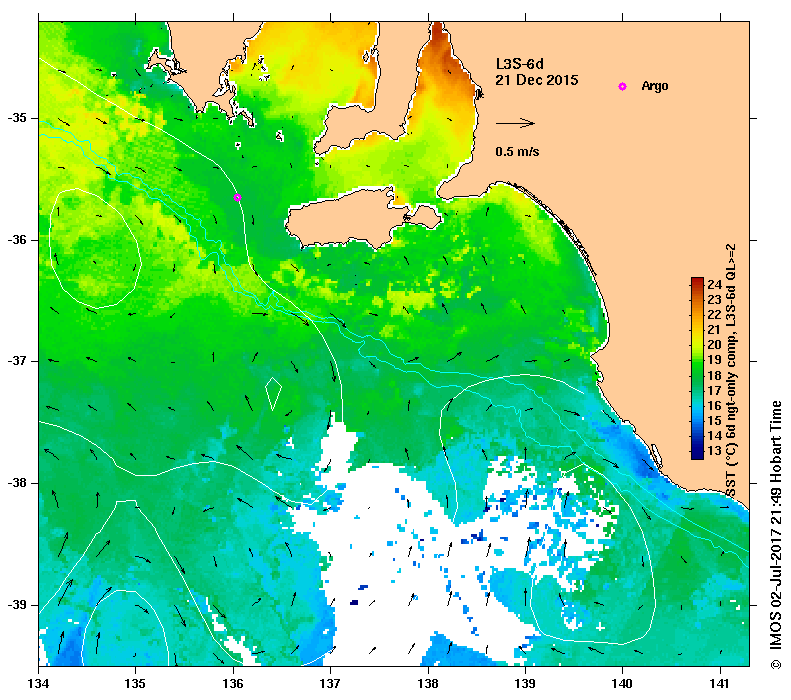This screenshot has height=700, width=791.
Task: Click latitude label -38
Action: (17, 483)
